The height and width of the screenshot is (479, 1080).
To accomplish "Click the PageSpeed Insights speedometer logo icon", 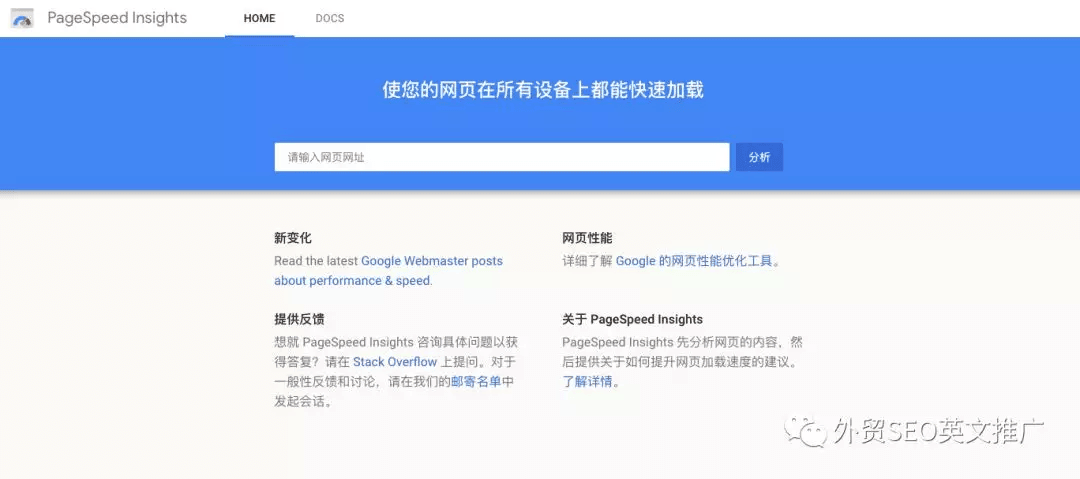I will pyautogui.click(x=23, y=19).
